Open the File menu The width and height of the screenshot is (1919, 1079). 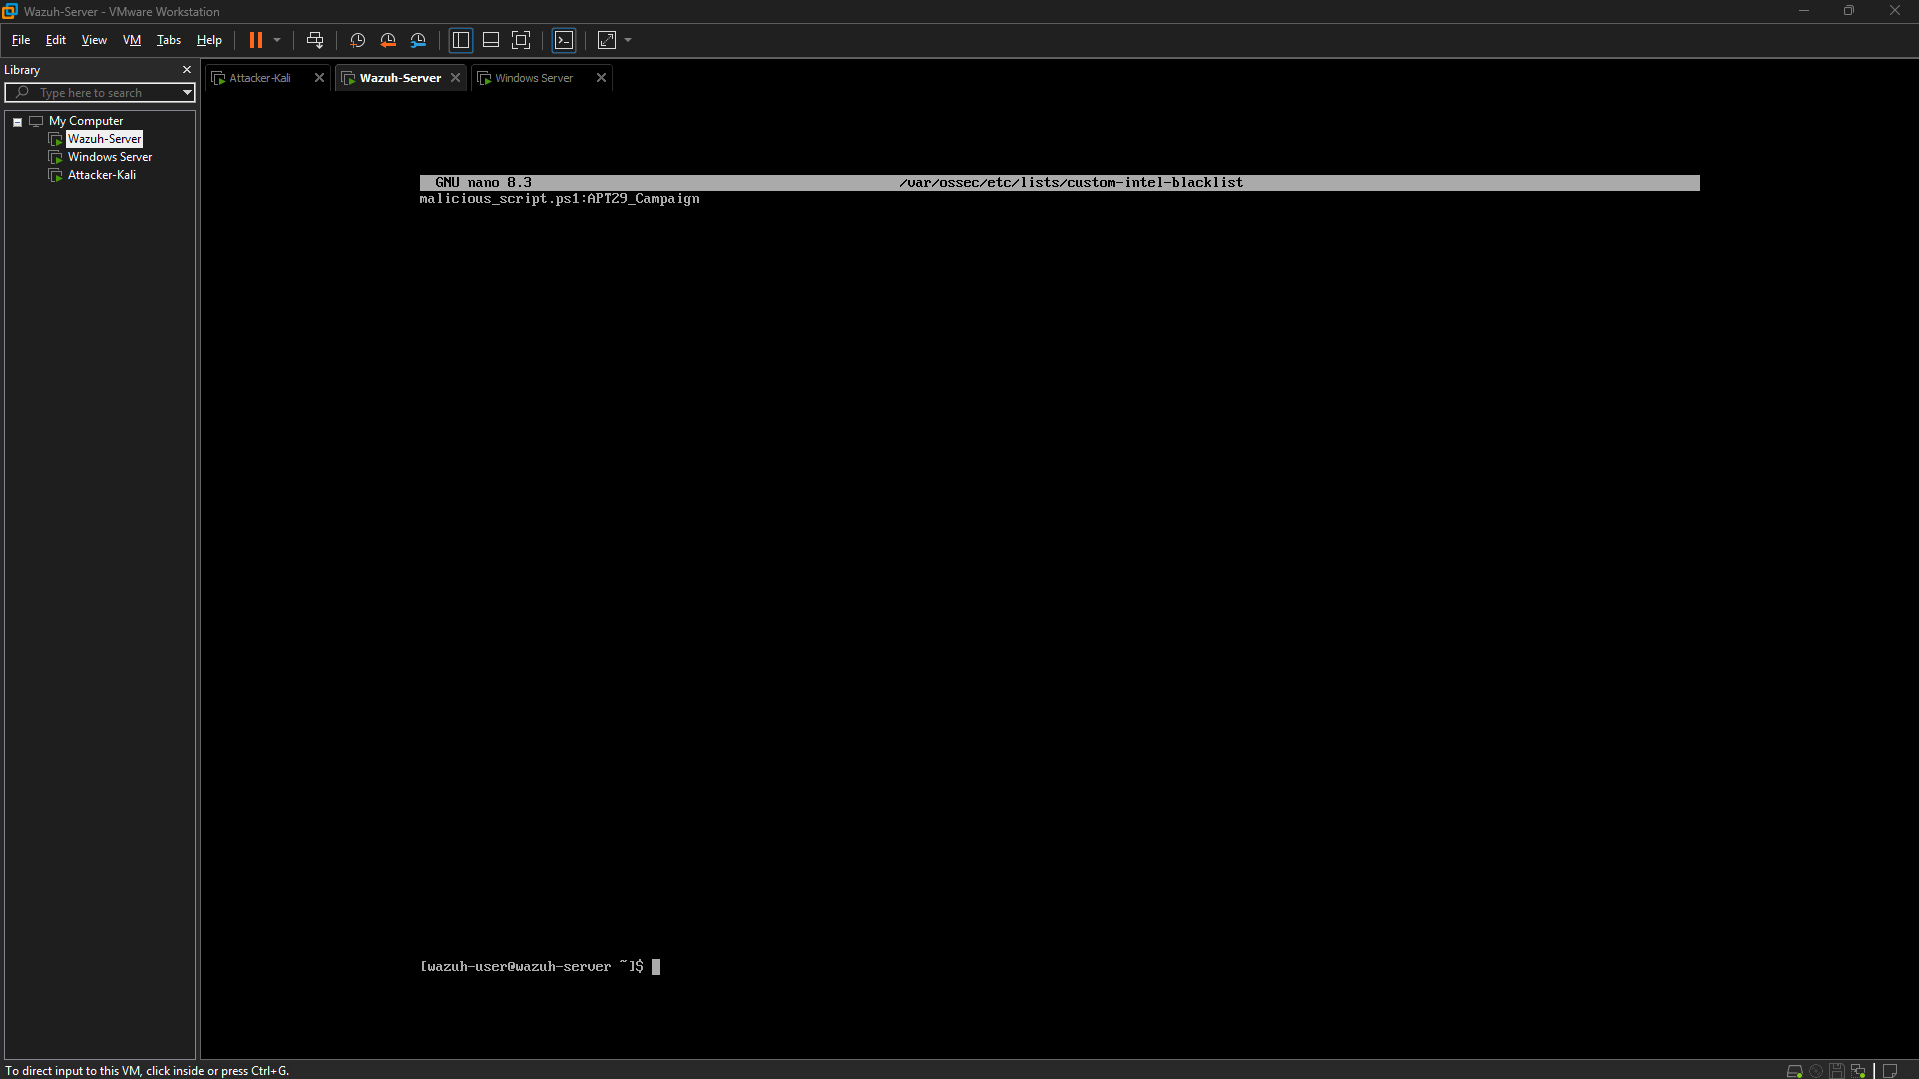[21, 40]
